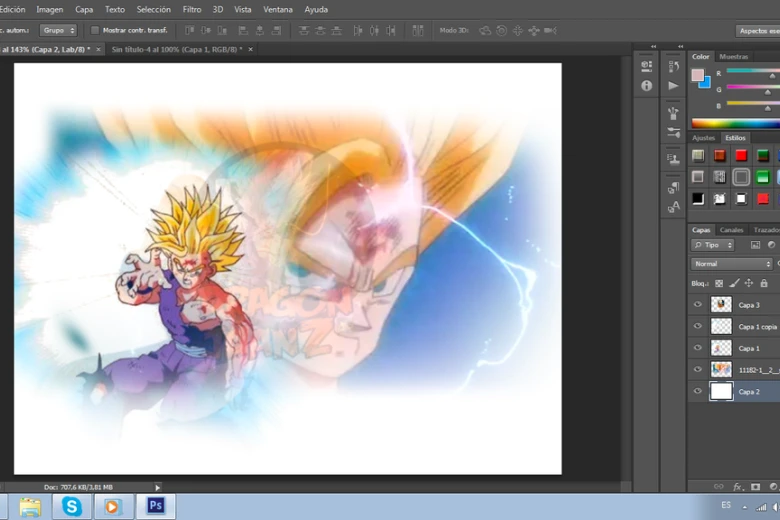
Task: Click the distribute vertical centers icon
Action: pyautogui.click(x=320, y=30)
